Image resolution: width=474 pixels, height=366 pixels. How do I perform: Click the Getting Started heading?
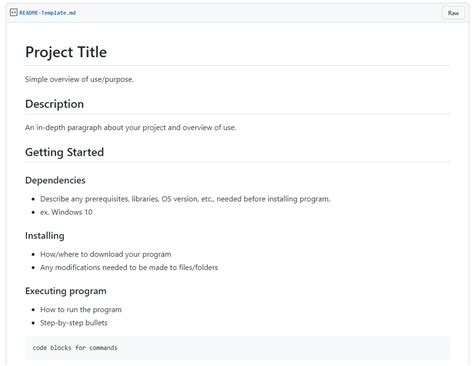(x=64, y=152)
